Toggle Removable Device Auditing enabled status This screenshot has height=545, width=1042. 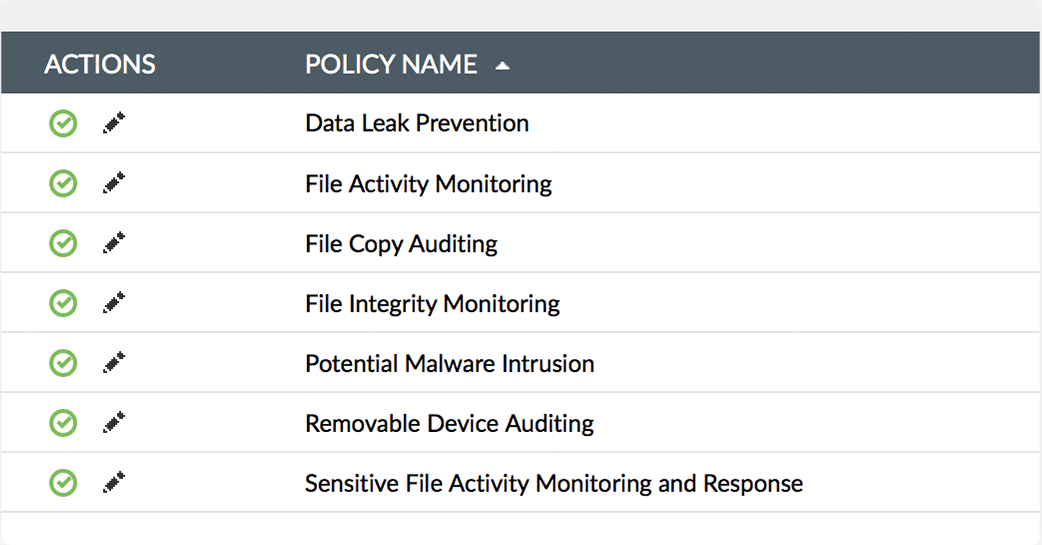(x=63, y=424)
